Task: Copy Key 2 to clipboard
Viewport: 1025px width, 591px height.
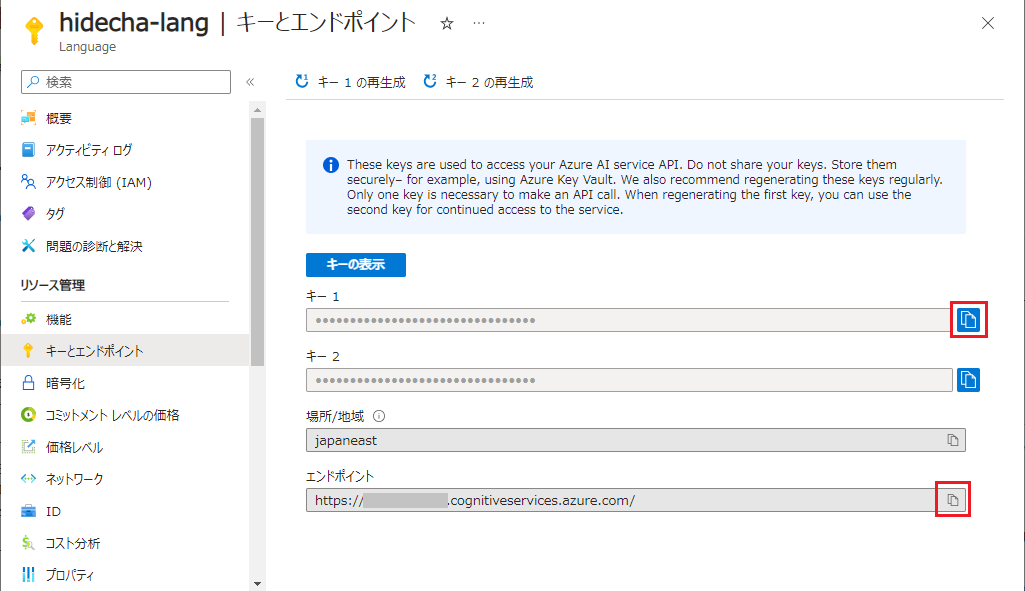Action: (x=968, y=380)
